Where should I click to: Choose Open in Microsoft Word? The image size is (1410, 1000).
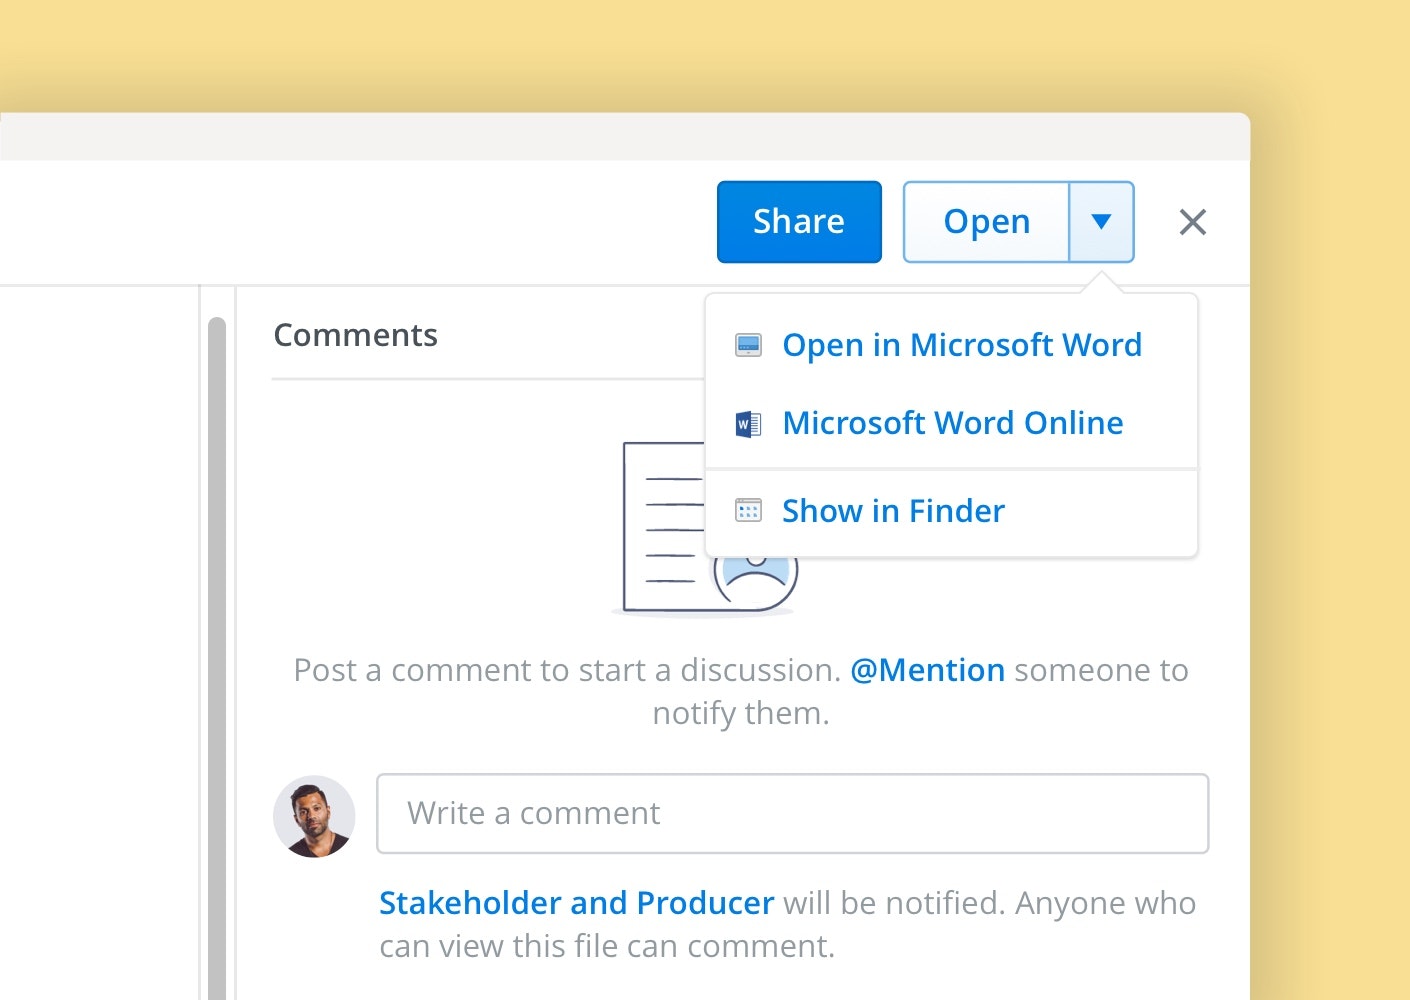(x=951, y=345)
